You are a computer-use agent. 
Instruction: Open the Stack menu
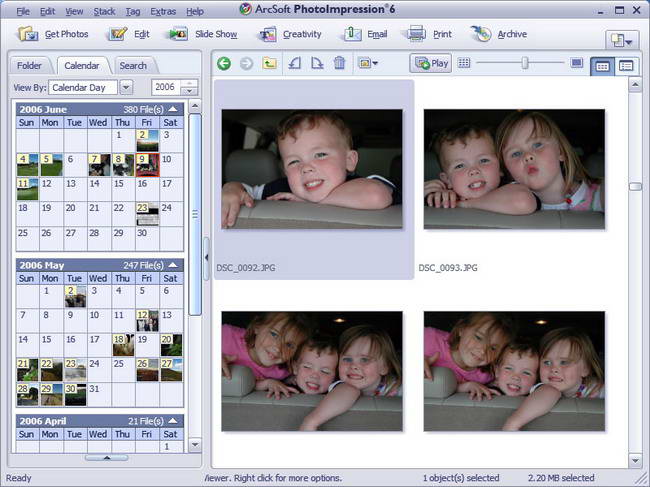point(104,12)
